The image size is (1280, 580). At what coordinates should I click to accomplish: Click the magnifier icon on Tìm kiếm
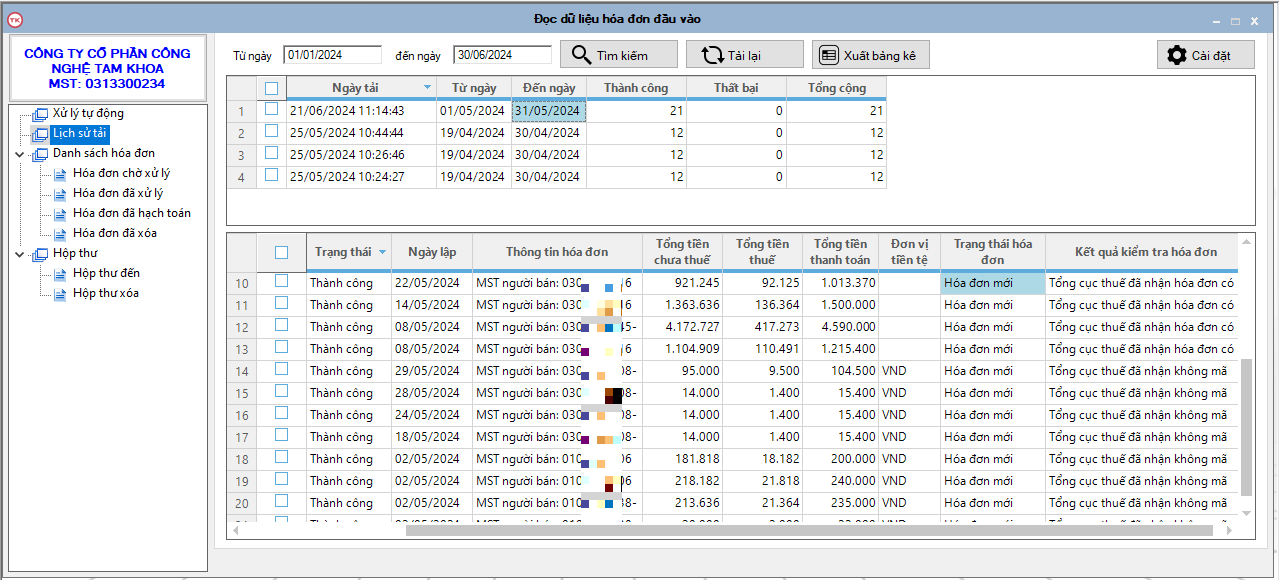[x=581, y=55]
